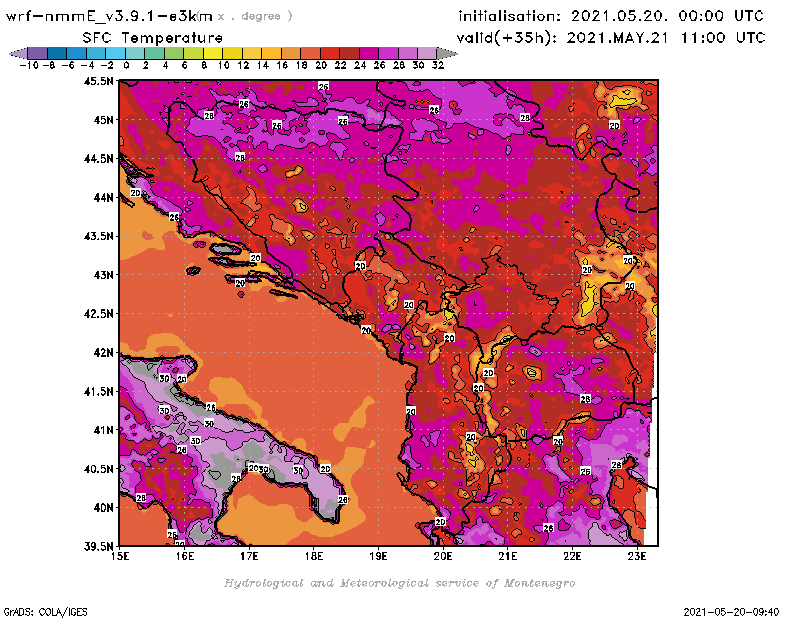Click the dark blue legend swatch between -8 and -6
The height and width of the screenshot is (618, 800).
pyautogui.click(x=57, y=53)
